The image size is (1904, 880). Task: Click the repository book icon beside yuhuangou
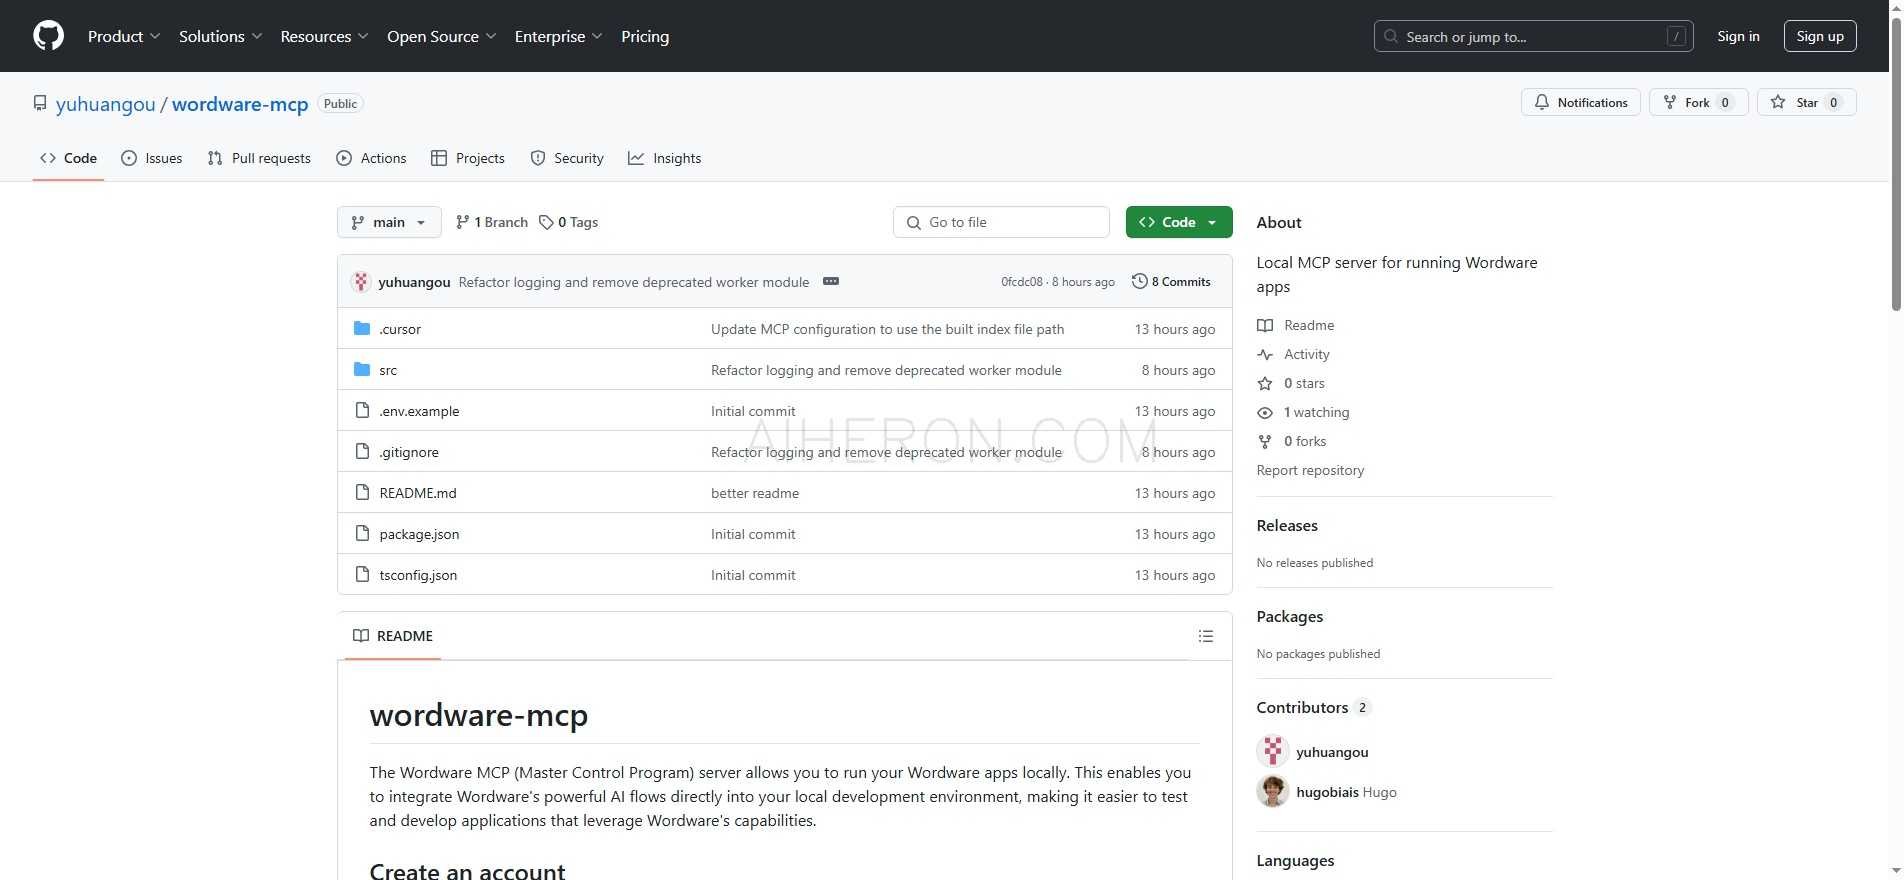coord(40,103)
